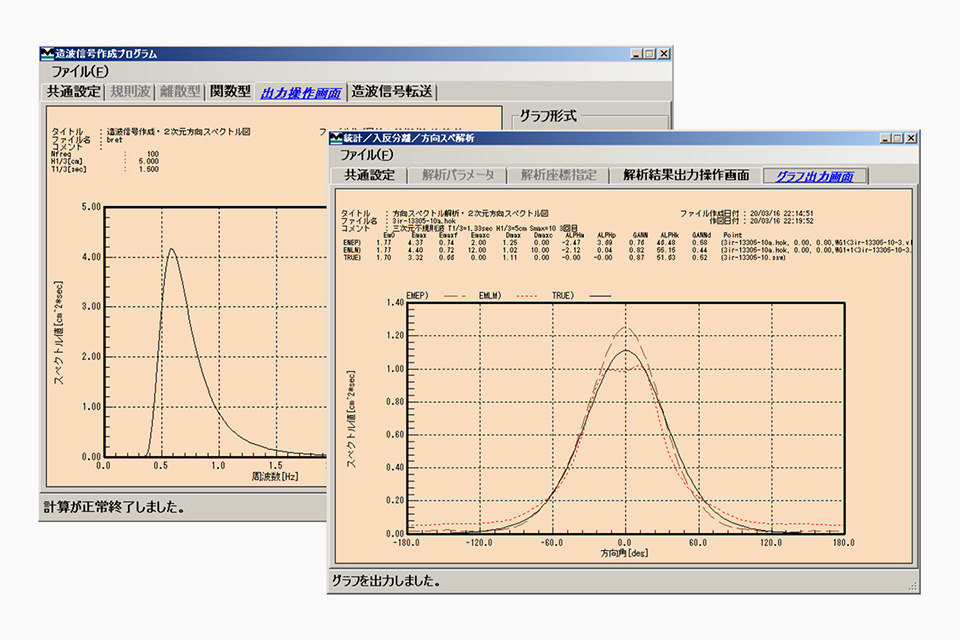Image resolution: width=960 pixels, height=640 pixels.
Task: Click the 造波信号作成プログラム title bar app icon
Action: (47, 54)
